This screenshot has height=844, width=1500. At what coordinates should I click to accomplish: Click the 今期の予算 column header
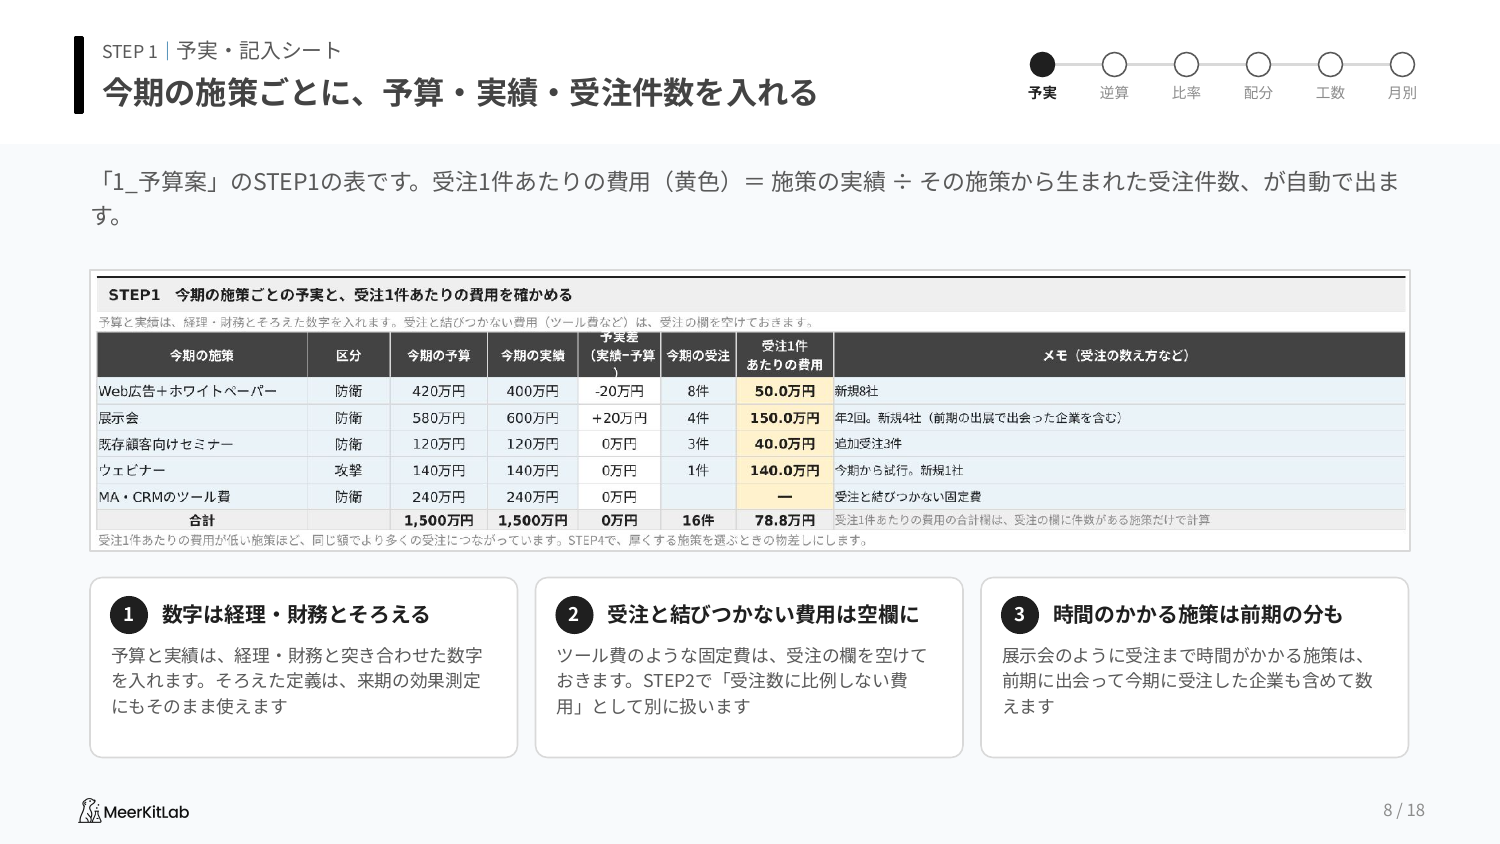point(438,355)
